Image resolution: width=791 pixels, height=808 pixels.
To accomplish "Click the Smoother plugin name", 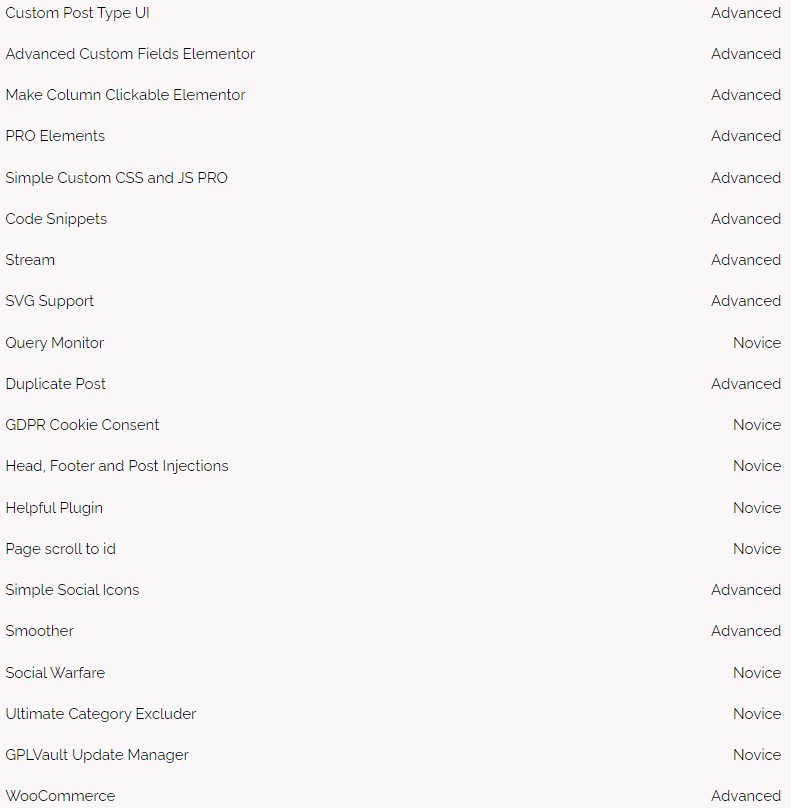I will 40,631.
